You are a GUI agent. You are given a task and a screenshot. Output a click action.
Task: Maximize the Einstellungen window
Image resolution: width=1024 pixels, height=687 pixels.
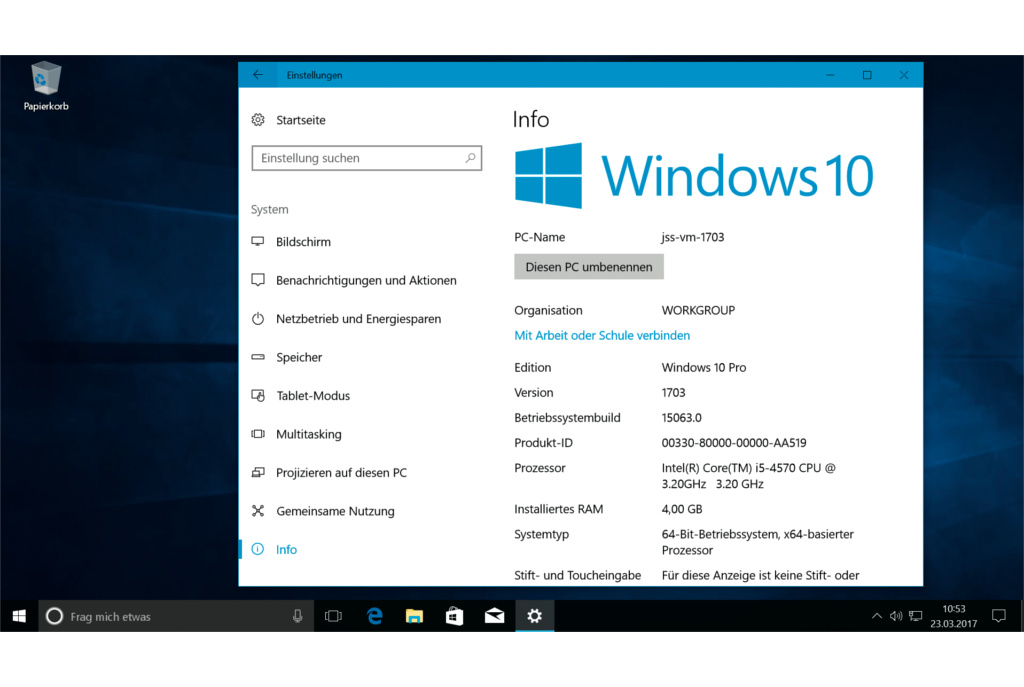[x=867, y=75]
